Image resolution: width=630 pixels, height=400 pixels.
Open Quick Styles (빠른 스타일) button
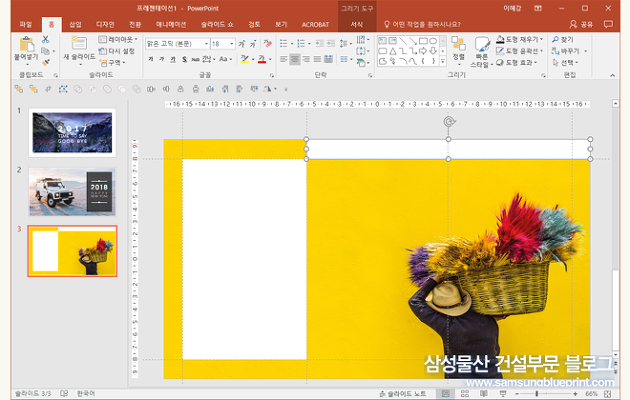tap(482, 52)
